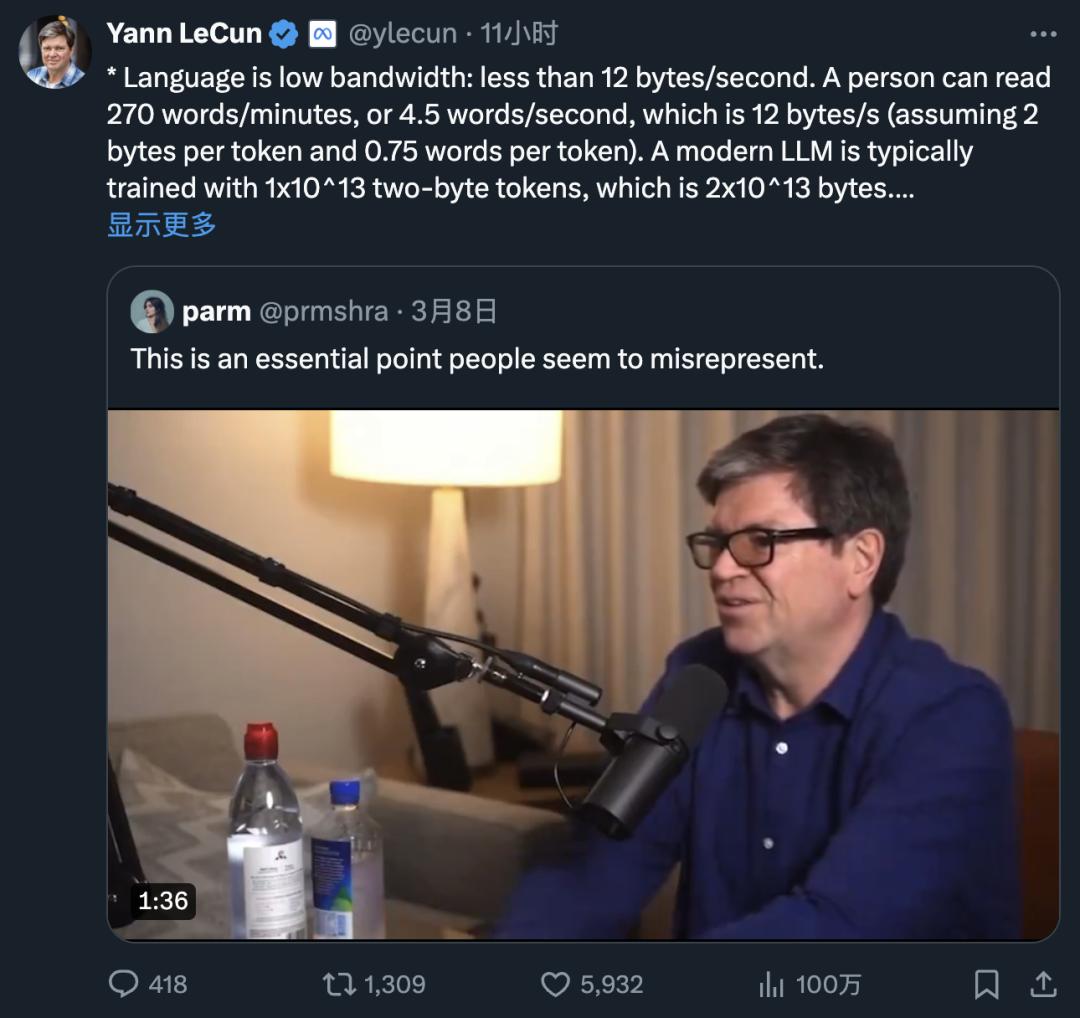Click the retweet icon
The width and height of the screenshot is (1080, 1018).
tap(339, 984)
